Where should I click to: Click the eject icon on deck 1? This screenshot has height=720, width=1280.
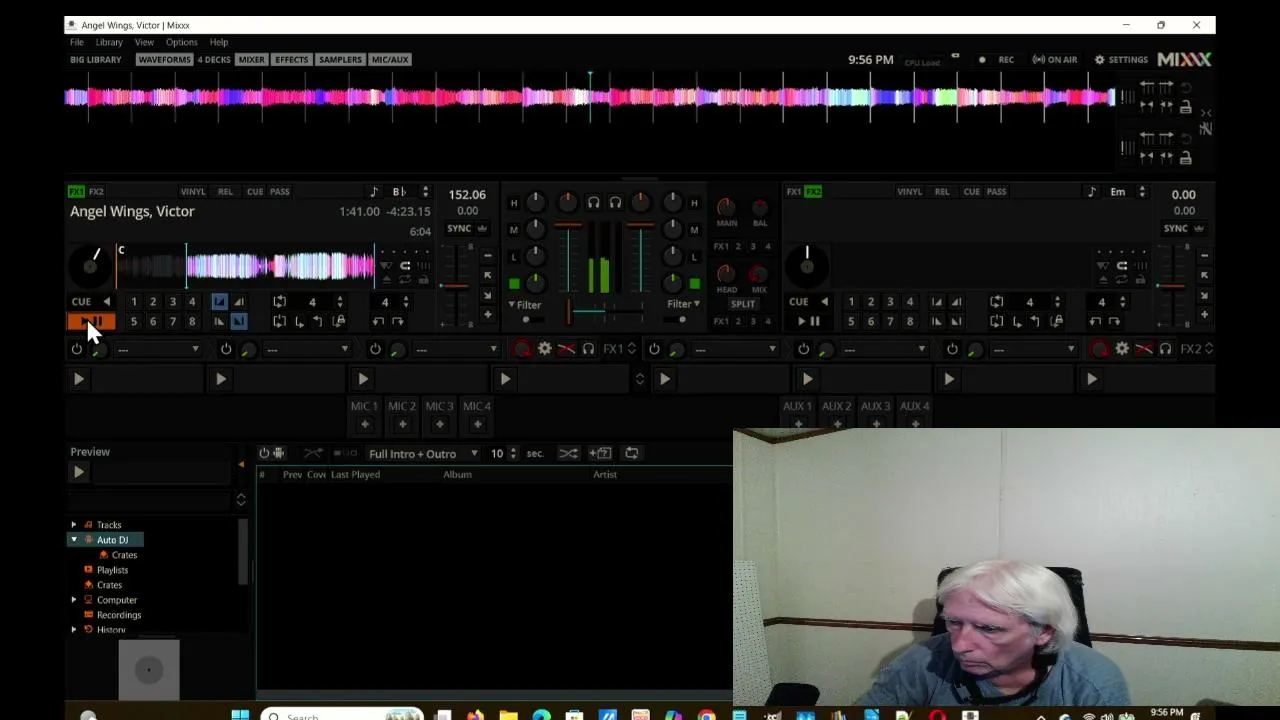coord(387,280)
